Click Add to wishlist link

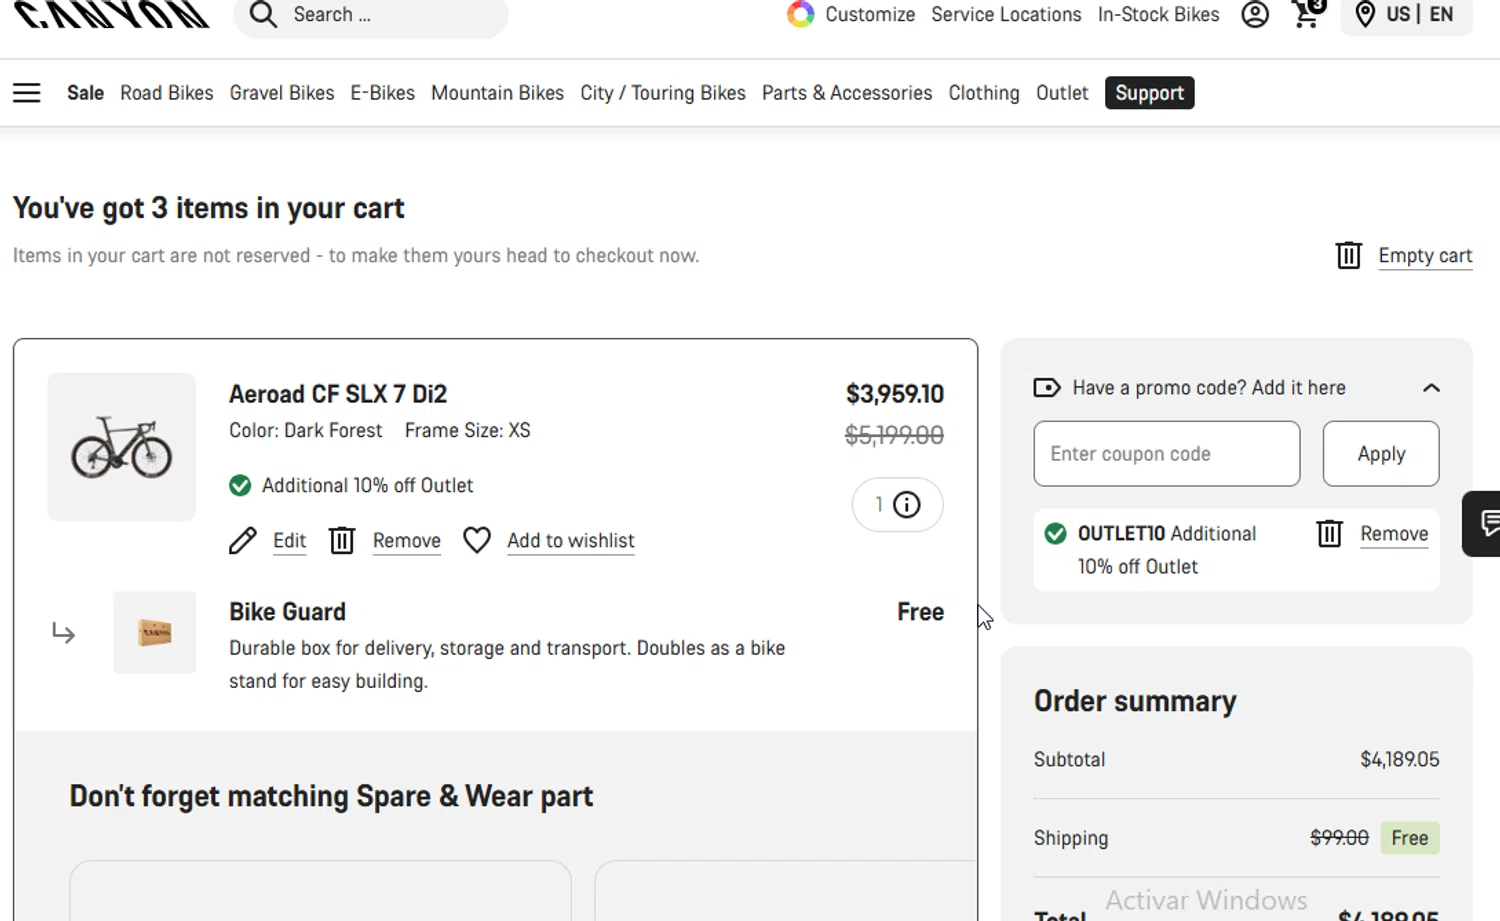click(571, 541)
